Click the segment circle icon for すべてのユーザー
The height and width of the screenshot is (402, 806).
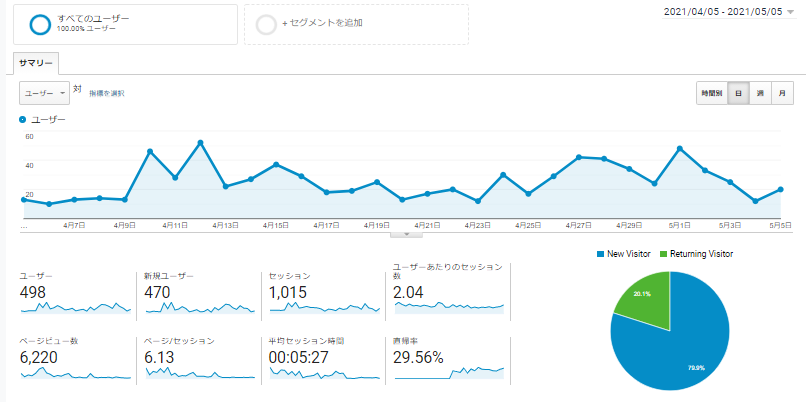pos(40,24)
